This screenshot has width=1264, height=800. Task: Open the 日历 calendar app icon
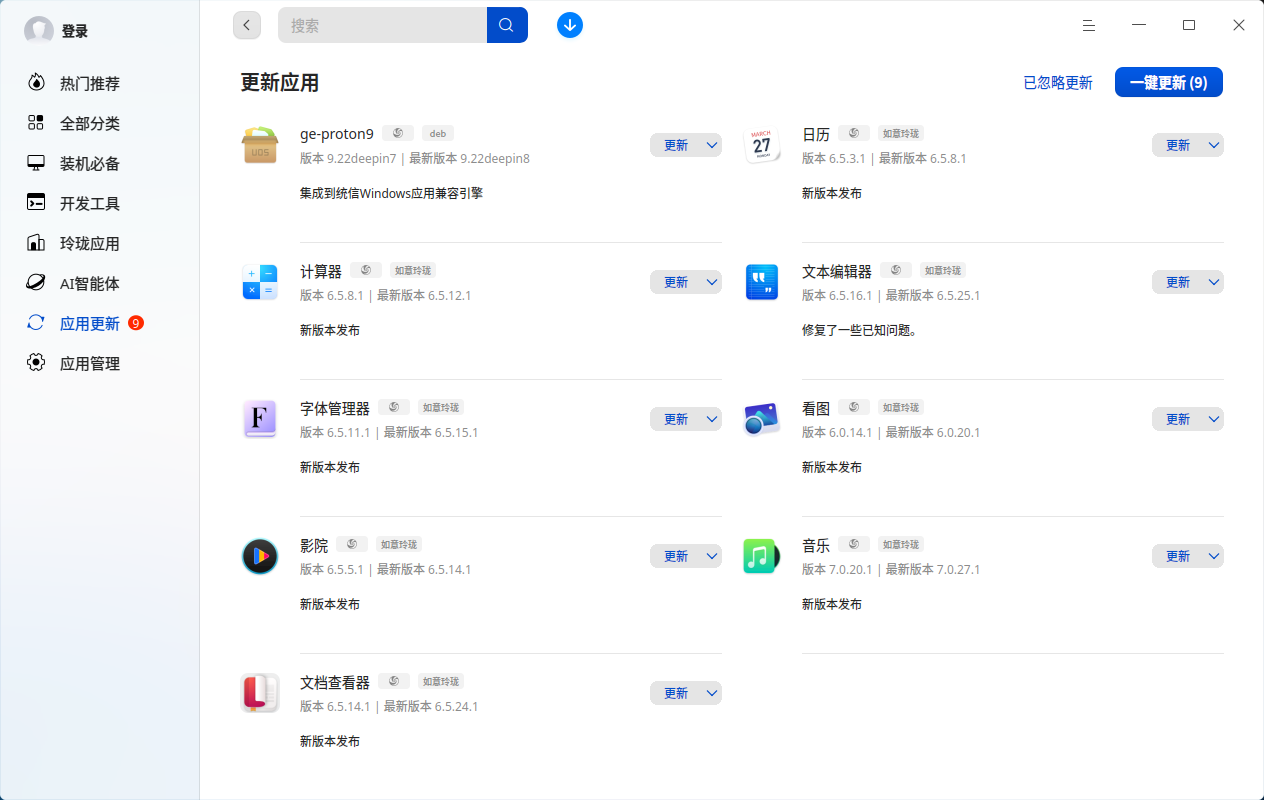pos(762,145)
